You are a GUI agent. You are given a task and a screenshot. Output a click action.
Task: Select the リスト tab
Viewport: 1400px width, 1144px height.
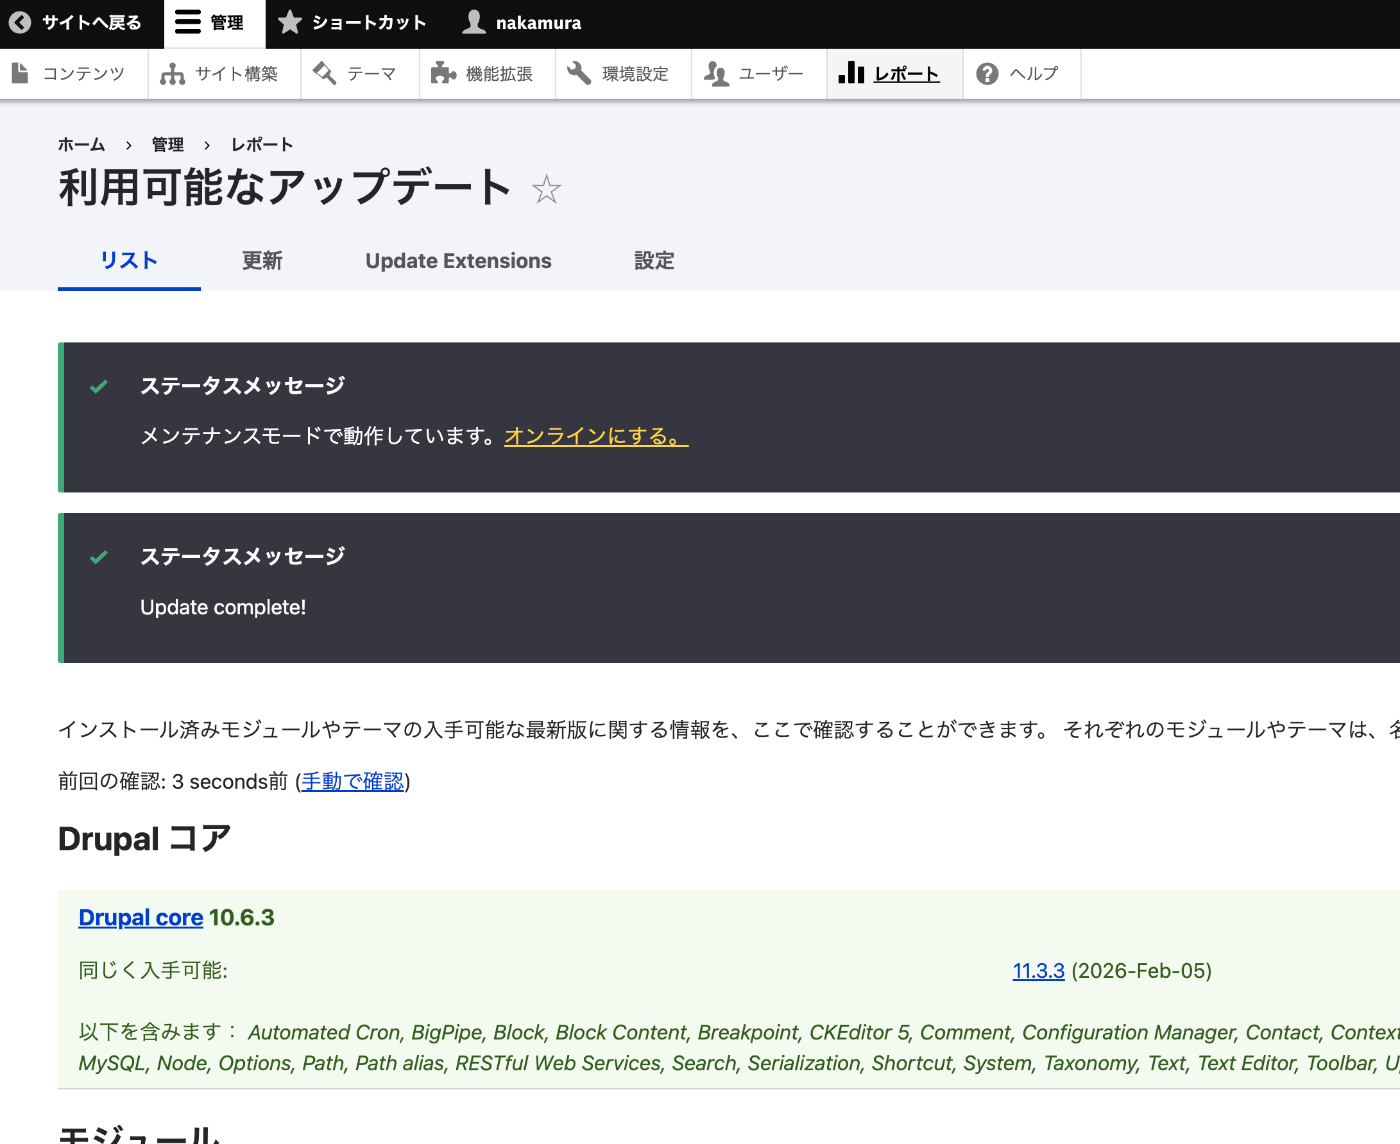point(129,261)
